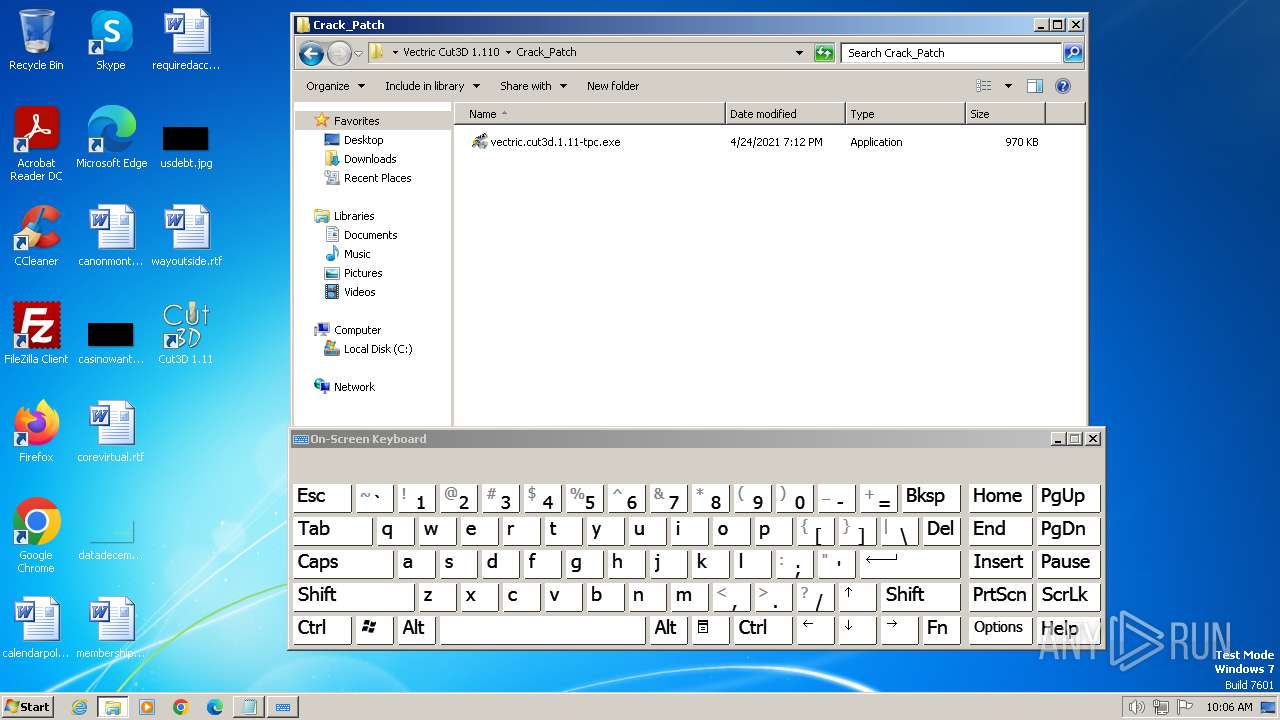Click the search magnifier icon
Image resolution: width=1280 pixels, height=720 pixels.
[1072, 53]
